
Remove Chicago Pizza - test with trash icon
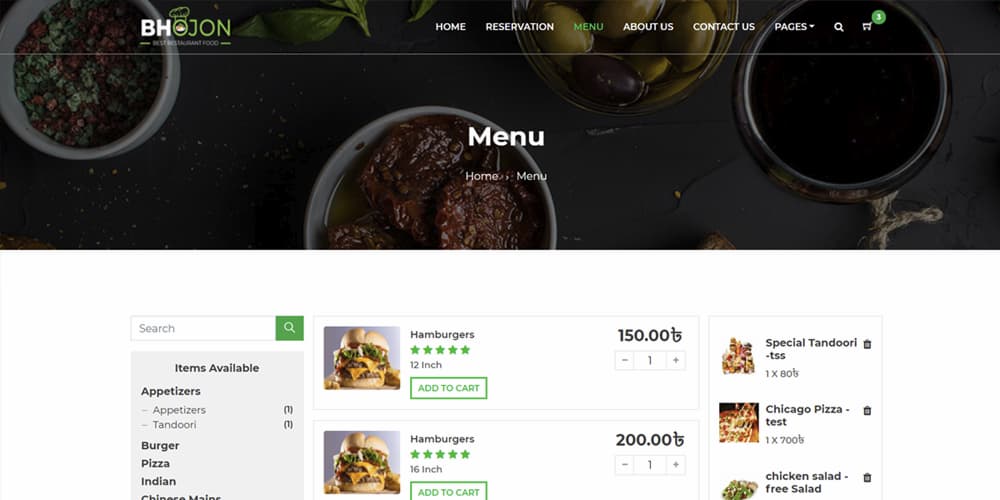(x=867, y=411)
